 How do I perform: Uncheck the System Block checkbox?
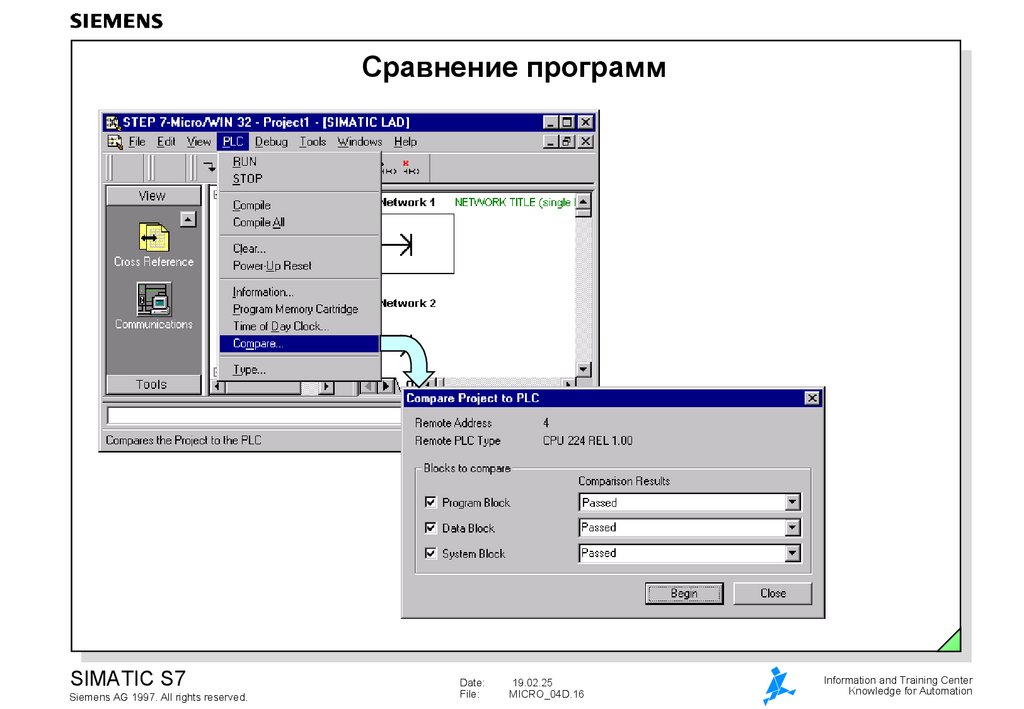click(430, 553)
